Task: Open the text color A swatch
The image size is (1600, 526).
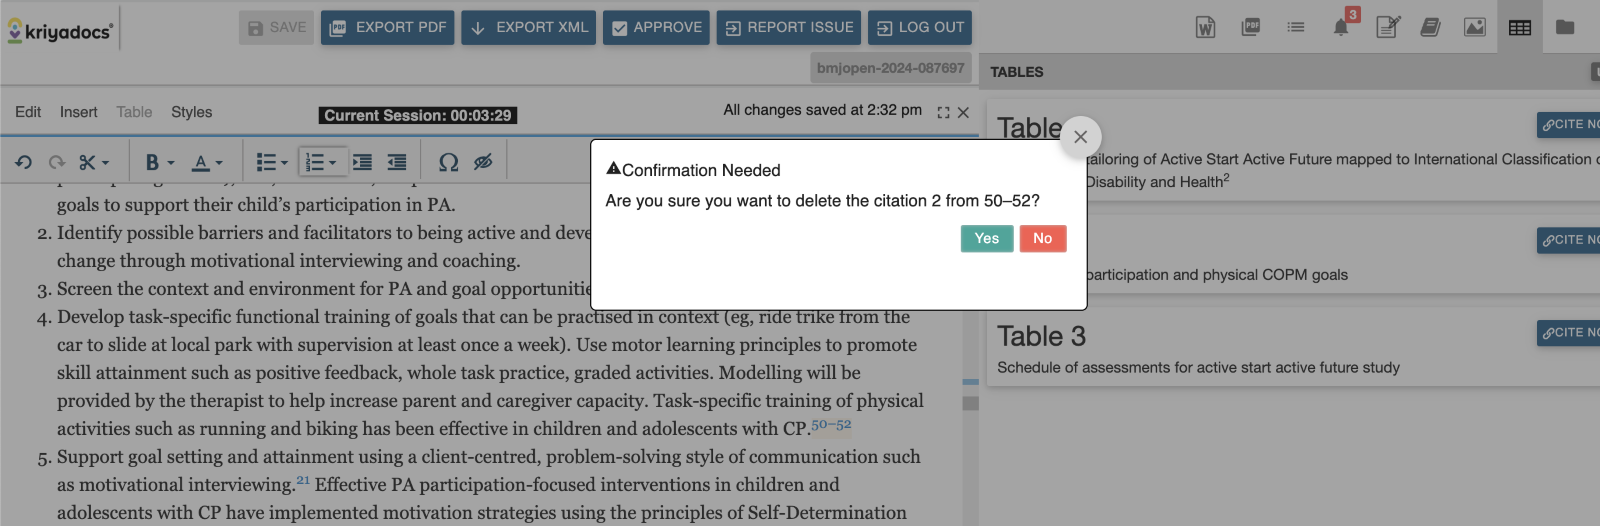Action: [x=201, y=162]
